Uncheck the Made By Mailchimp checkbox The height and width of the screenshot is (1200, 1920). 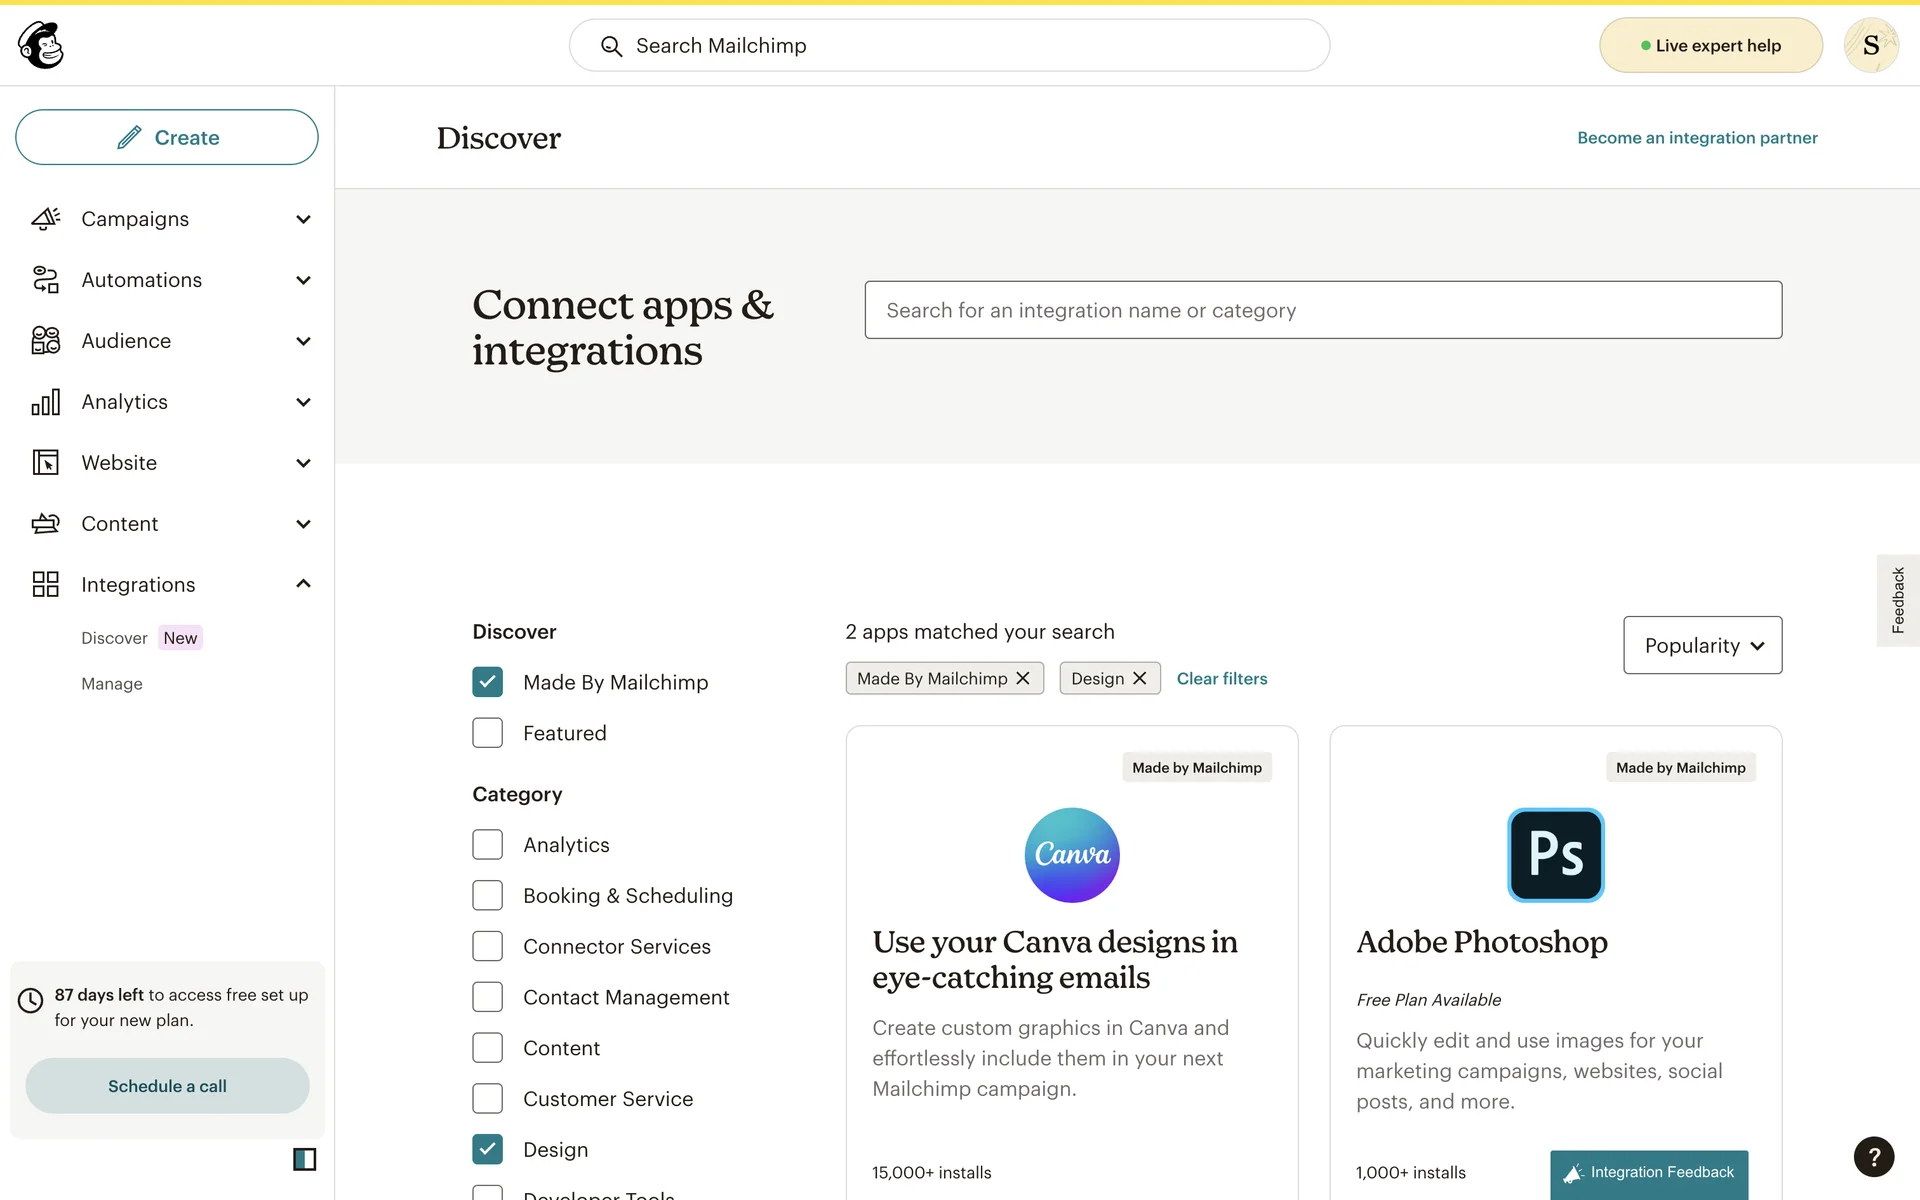tap(487, 682)
